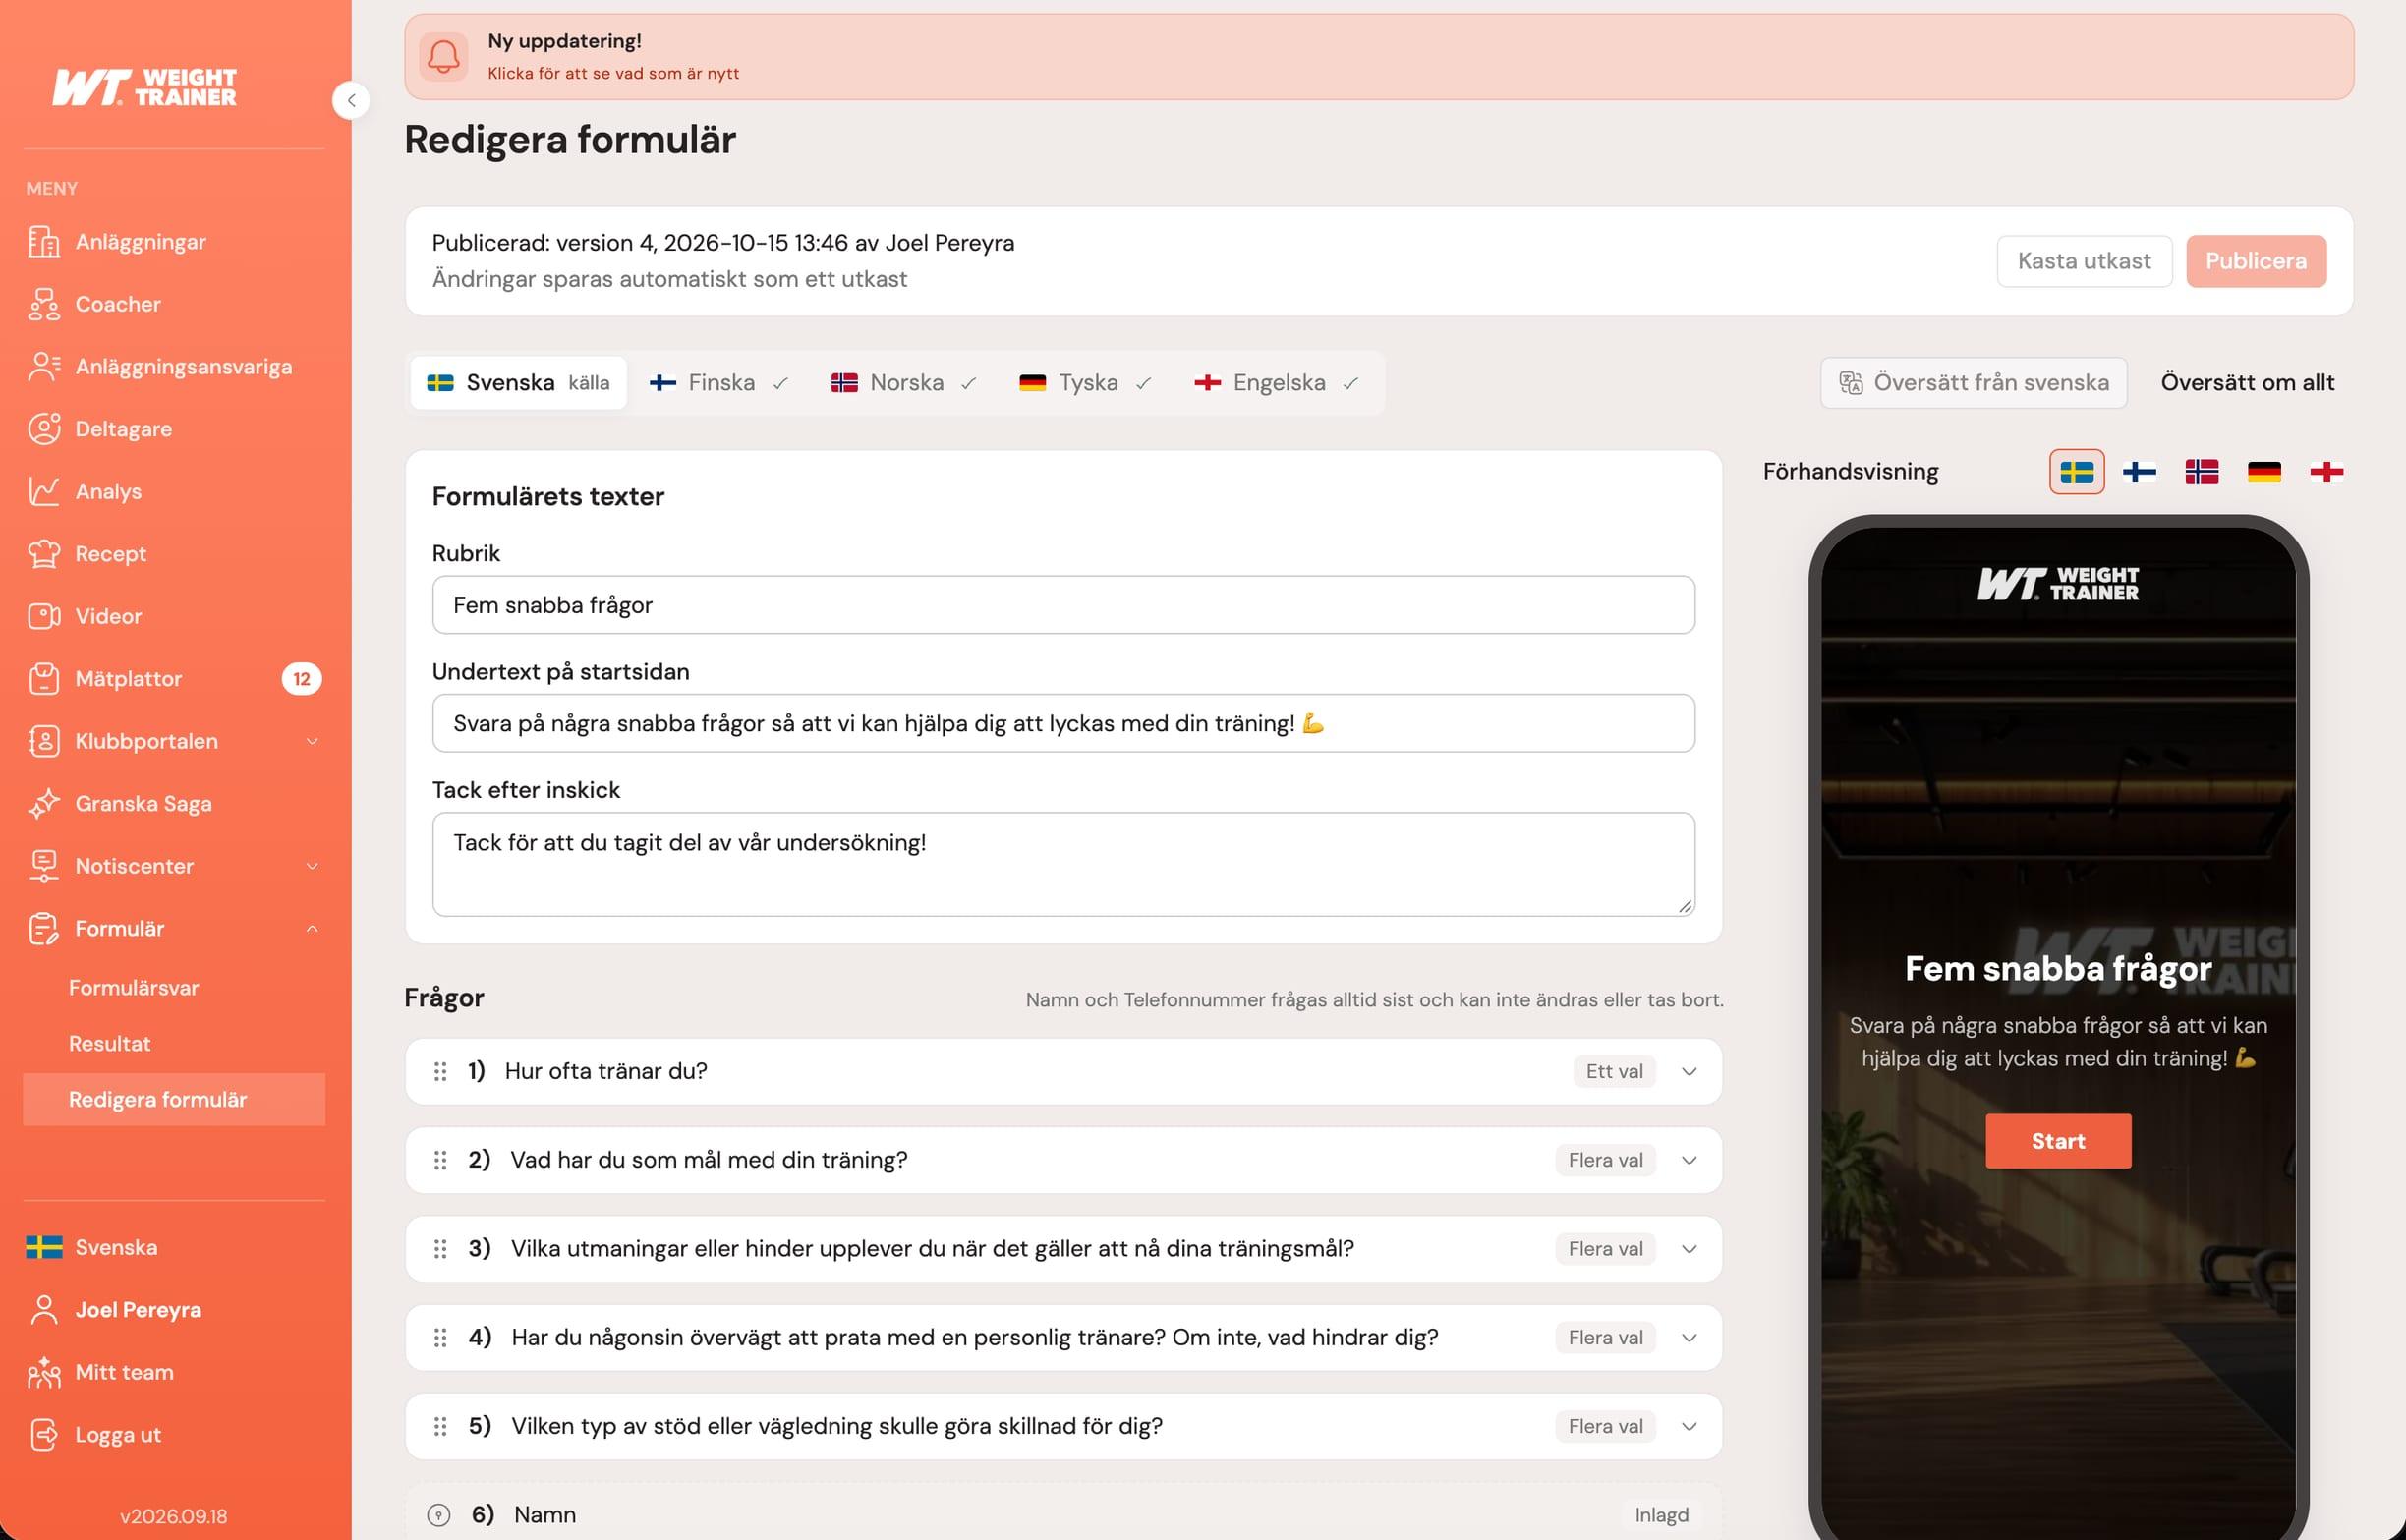Preview the form with the Swedish flag

click(2077, 472)
